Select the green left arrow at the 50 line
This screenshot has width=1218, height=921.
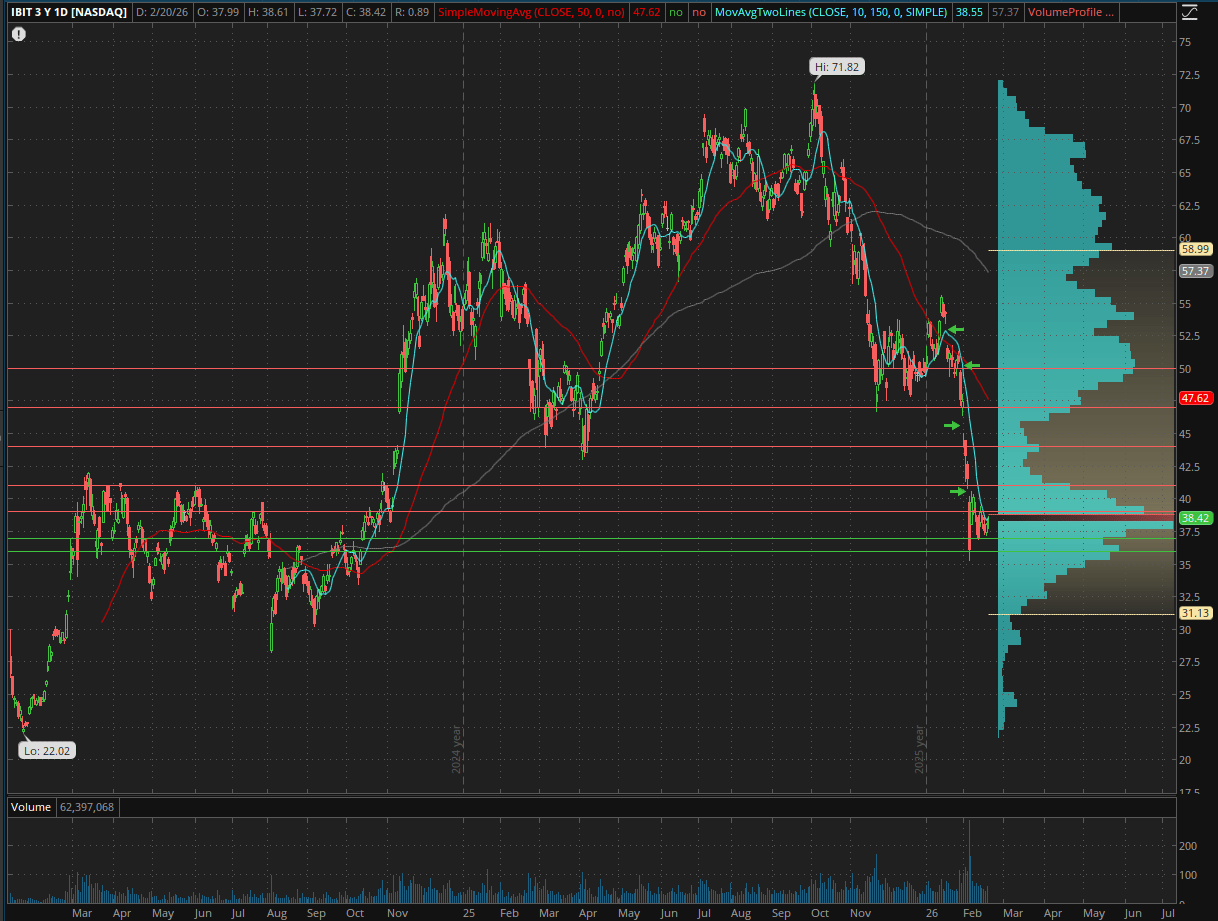point(972,365)
